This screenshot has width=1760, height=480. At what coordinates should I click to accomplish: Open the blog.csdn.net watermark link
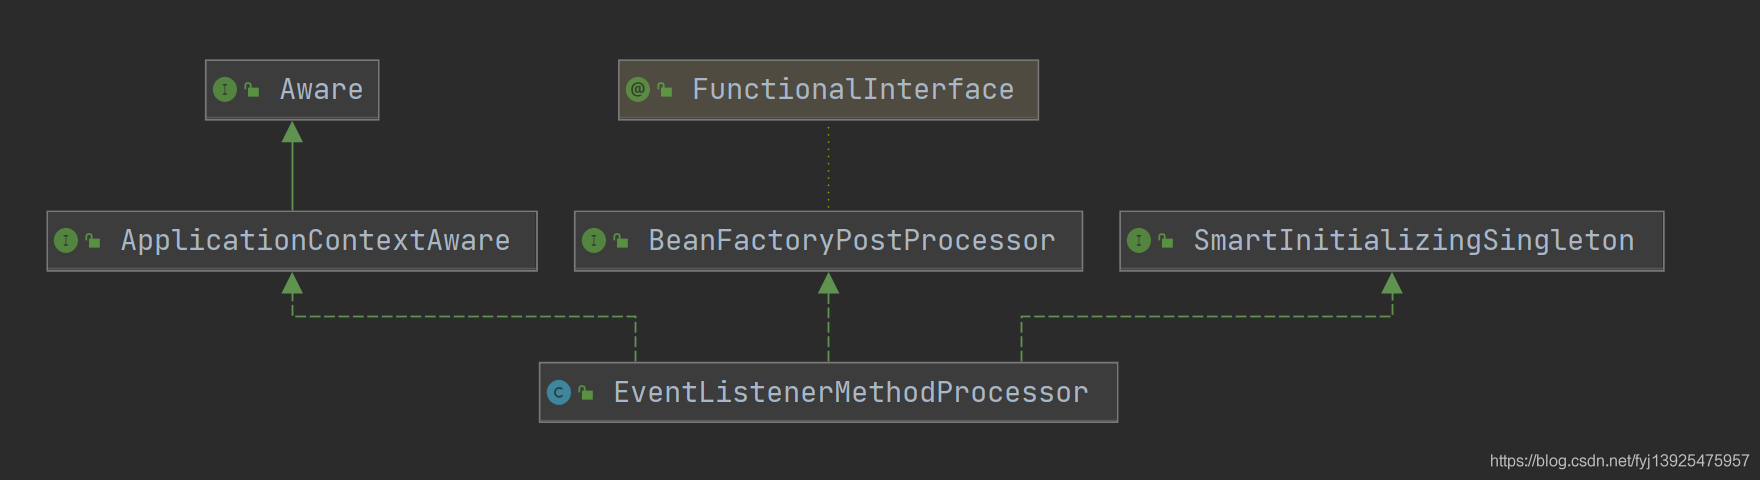click(x=1620, y=461)
